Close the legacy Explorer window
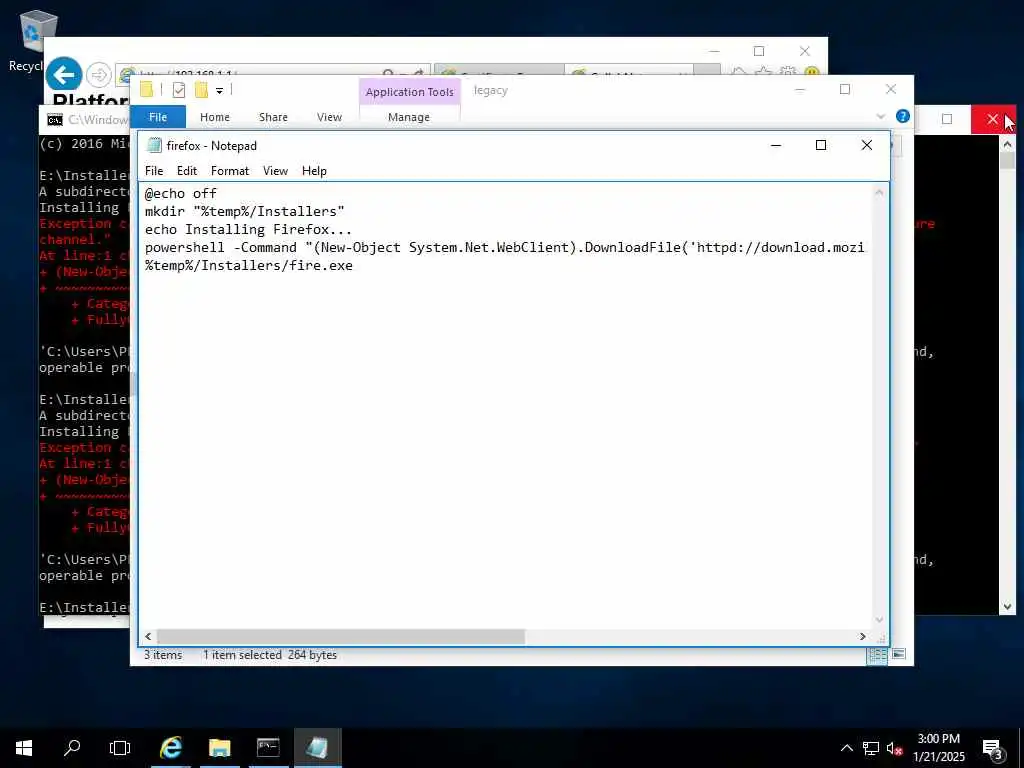This screenshot has width=1024, height=768. click(891, 89)
